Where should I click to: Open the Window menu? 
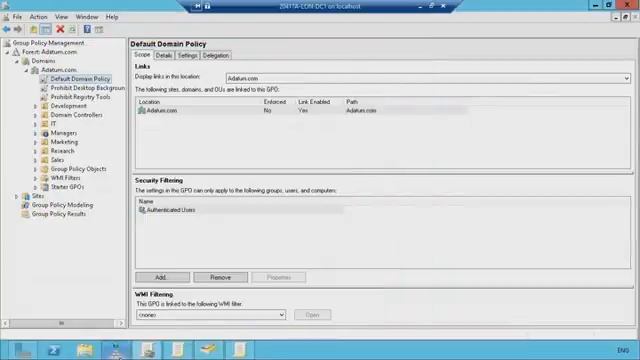[x=87, y=17]
